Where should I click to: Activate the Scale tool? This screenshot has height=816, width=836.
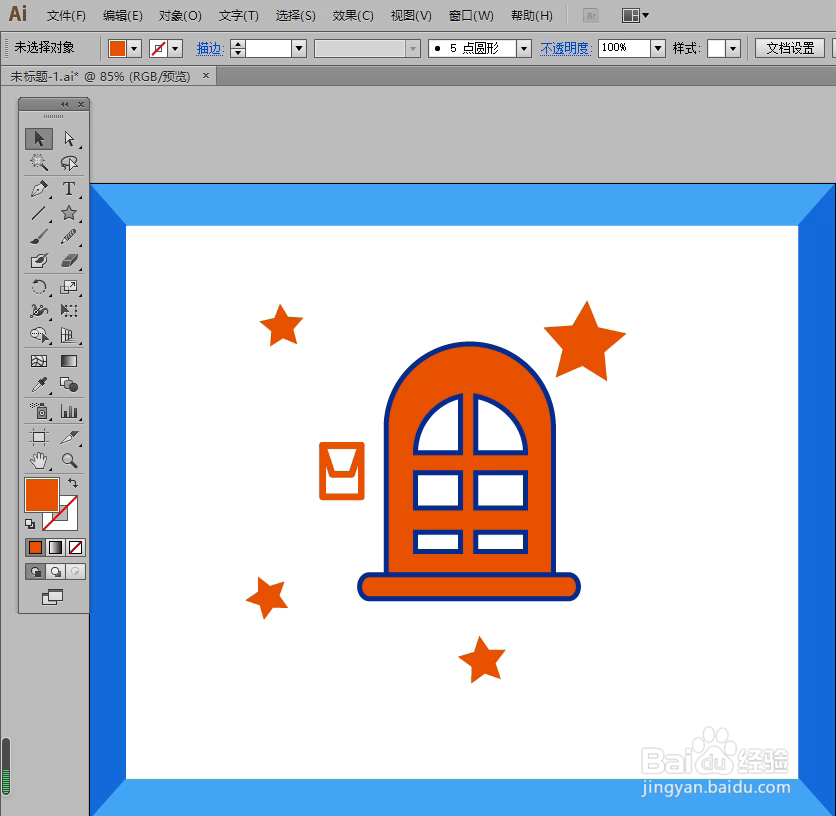tap(69, 287)
